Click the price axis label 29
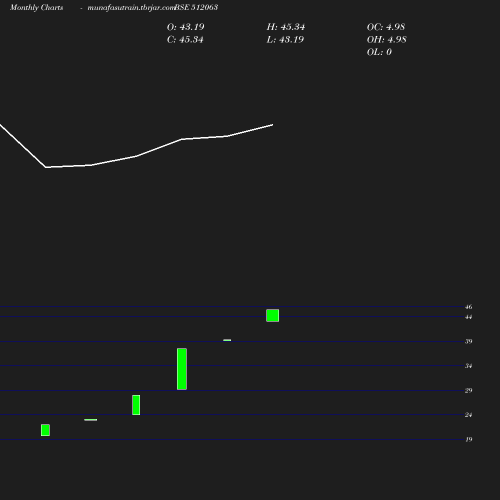 tap(469, 390)
